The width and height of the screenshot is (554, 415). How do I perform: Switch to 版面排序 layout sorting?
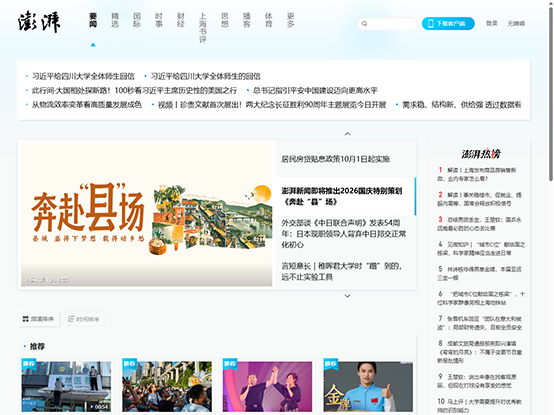click(x=38, y=319)
